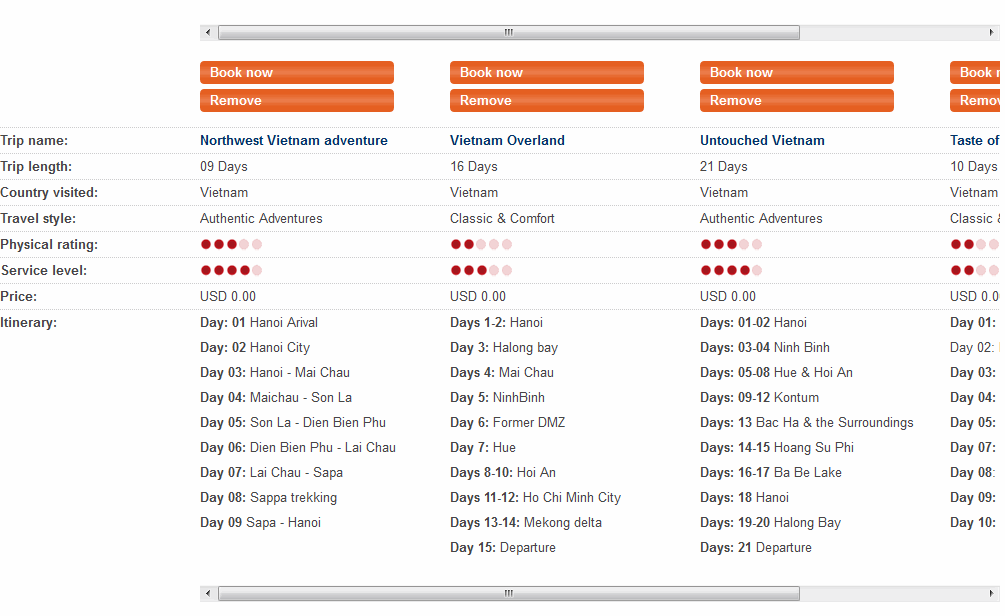
Task: Click Northwest Vietnam adventure's USD 0.00 price
Action: pyautogui.click(x=228, y=297)
